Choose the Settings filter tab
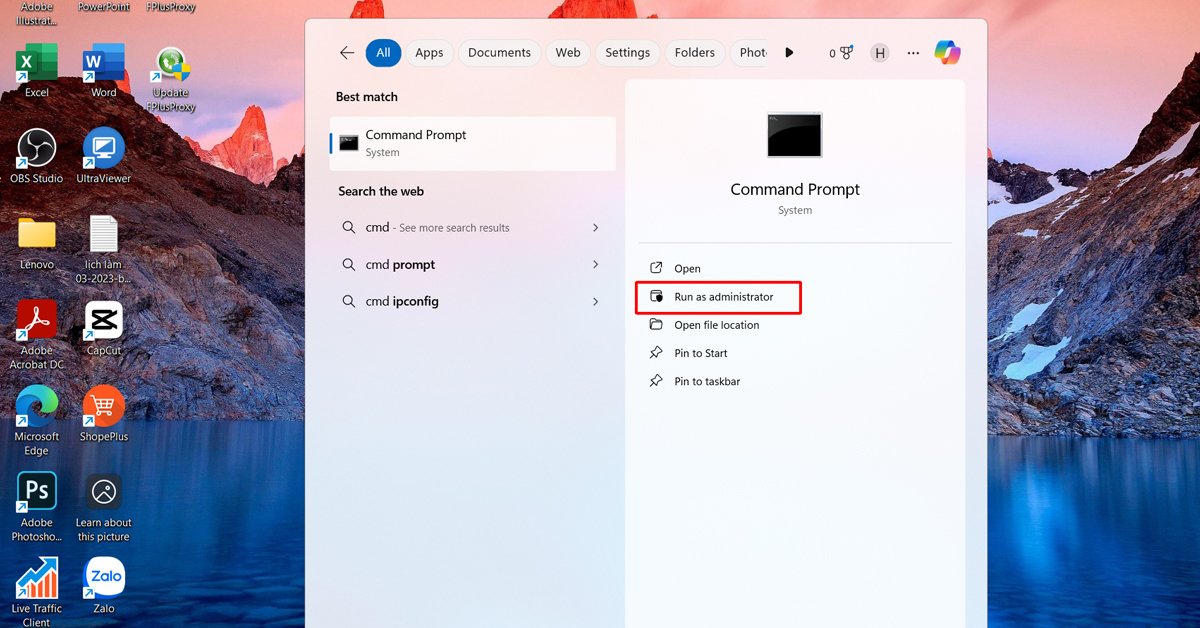The width and height of the screenshot is (1200, 628). click(627, 53)
